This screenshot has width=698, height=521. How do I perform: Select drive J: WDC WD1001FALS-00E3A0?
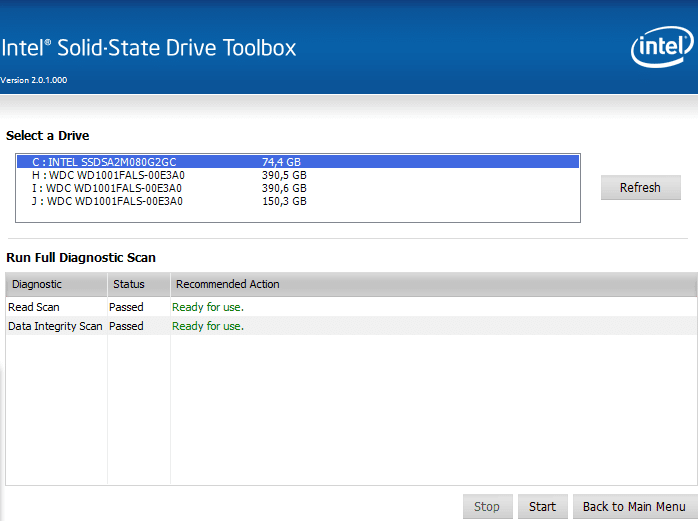298,201
